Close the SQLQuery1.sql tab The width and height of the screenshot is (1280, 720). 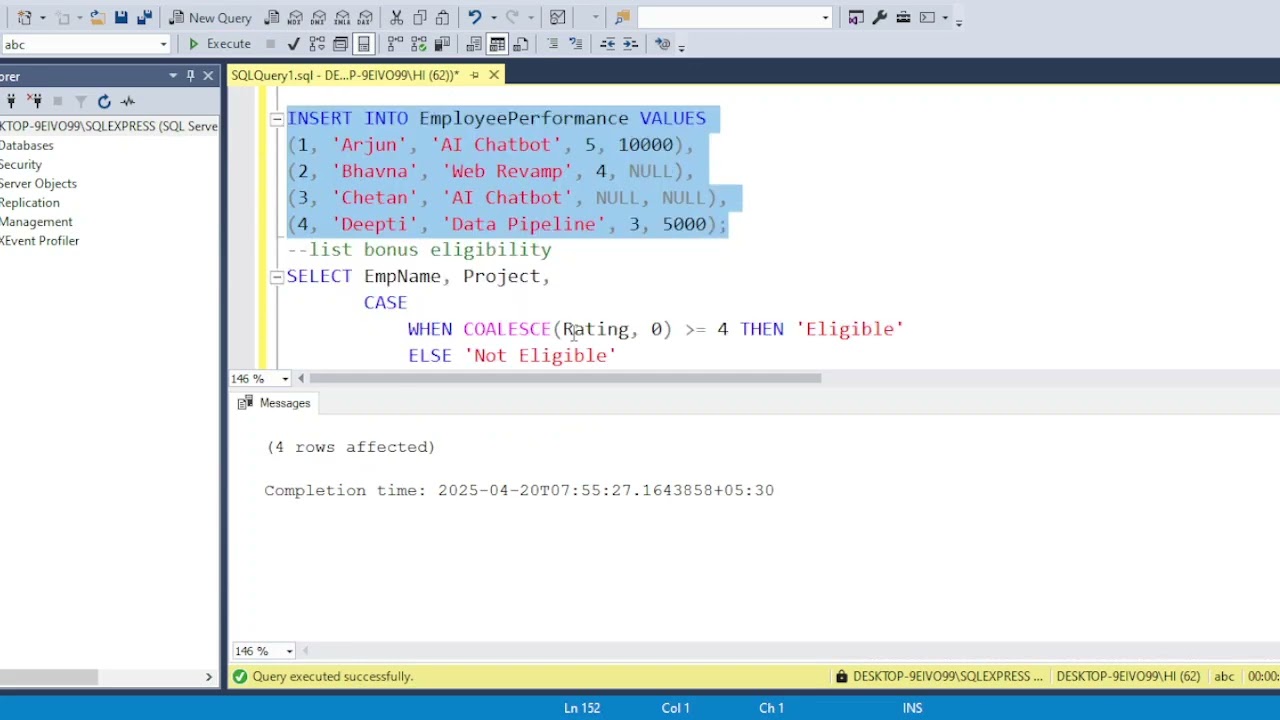click(x=494, y=75)
